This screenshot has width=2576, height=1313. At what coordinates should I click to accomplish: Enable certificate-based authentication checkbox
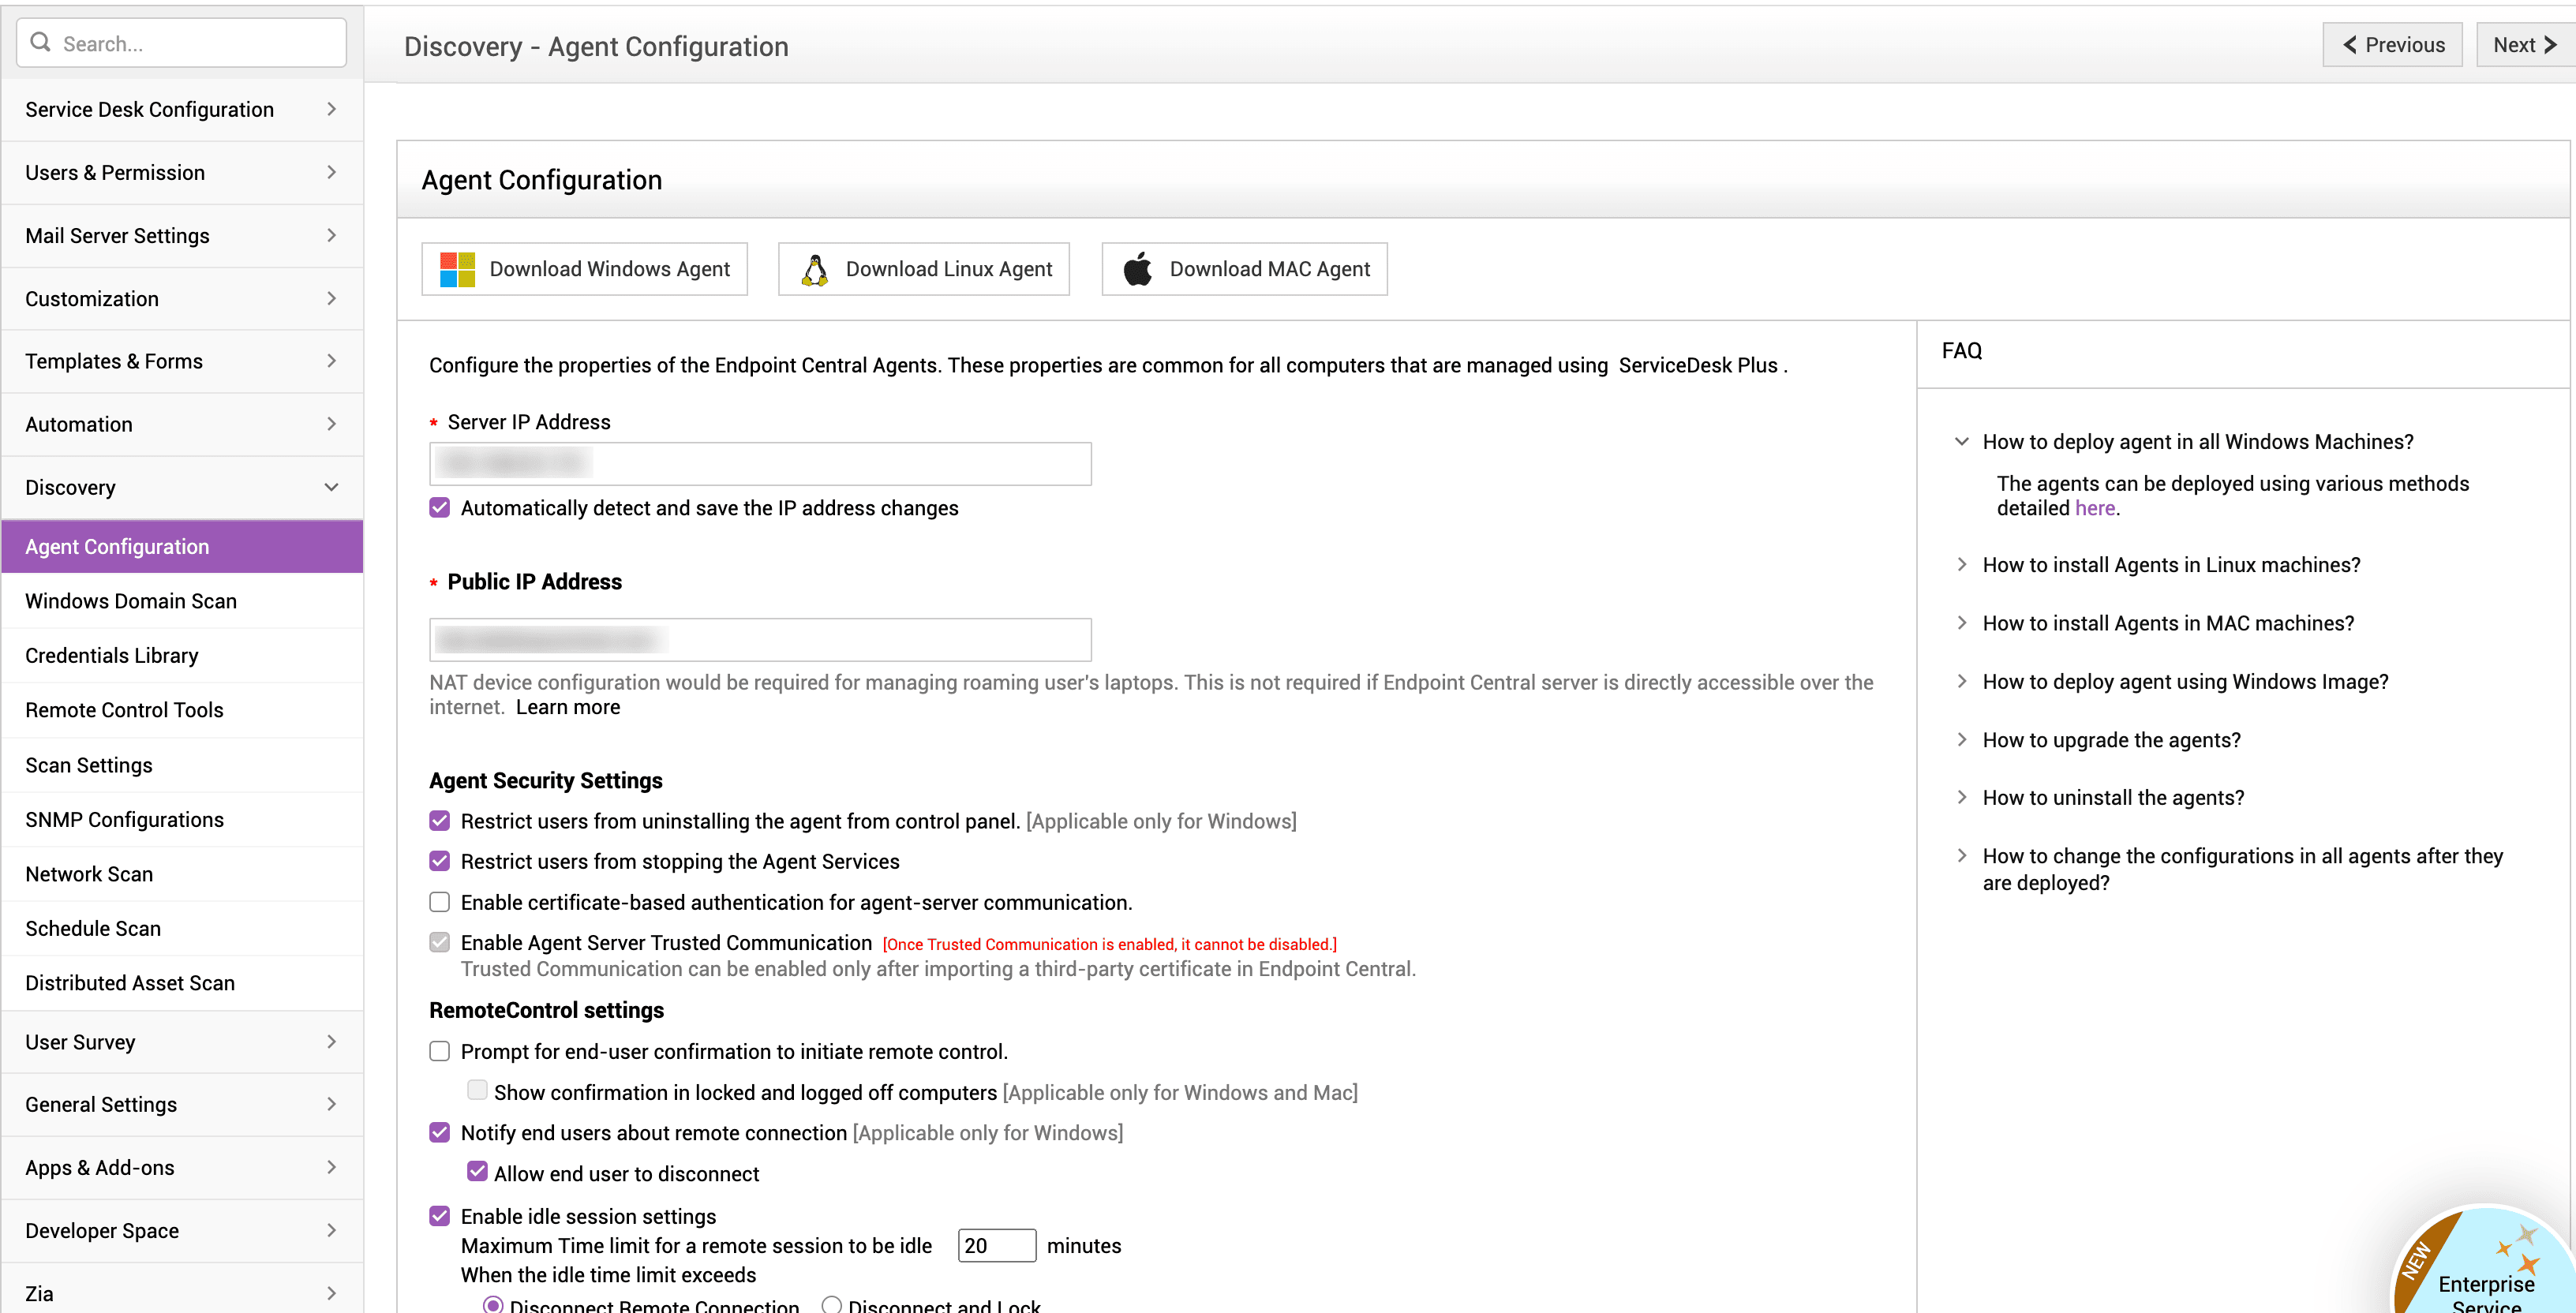pos(439,902)
